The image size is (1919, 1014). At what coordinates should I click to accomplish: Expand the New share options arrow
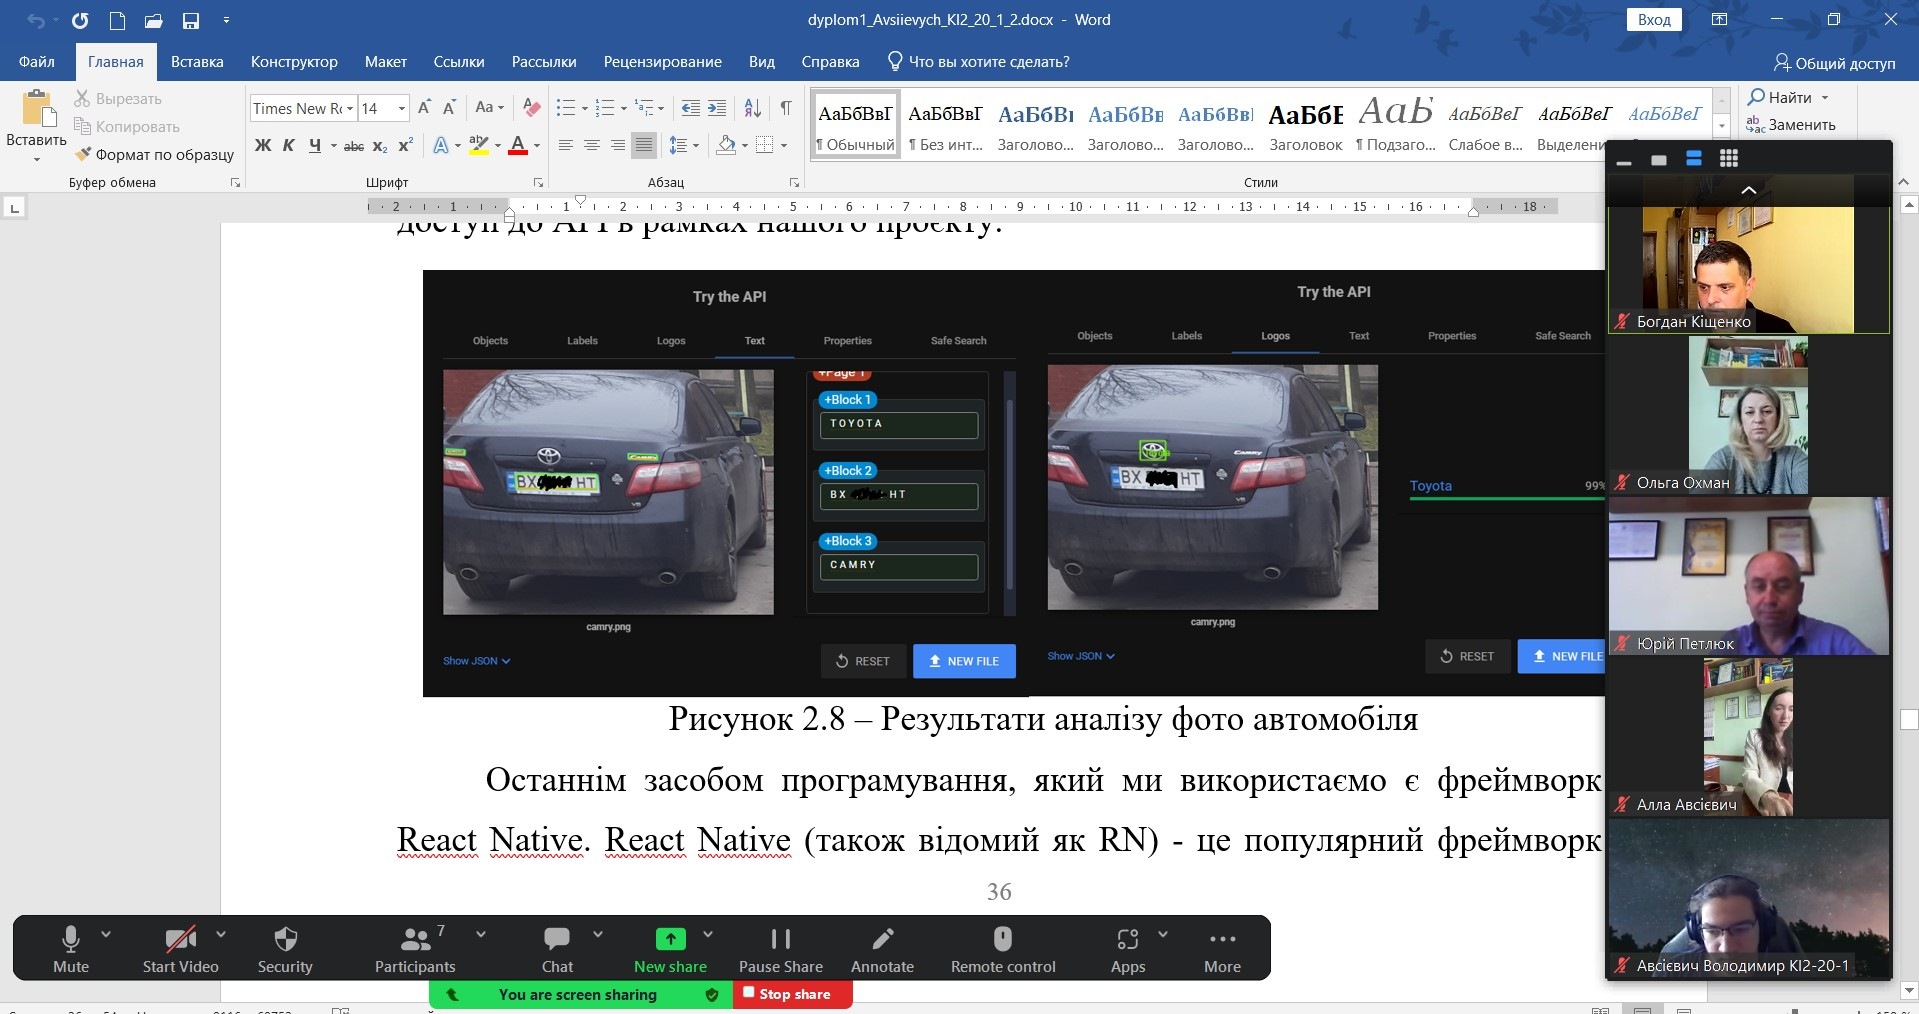click(x=708, y=935)
